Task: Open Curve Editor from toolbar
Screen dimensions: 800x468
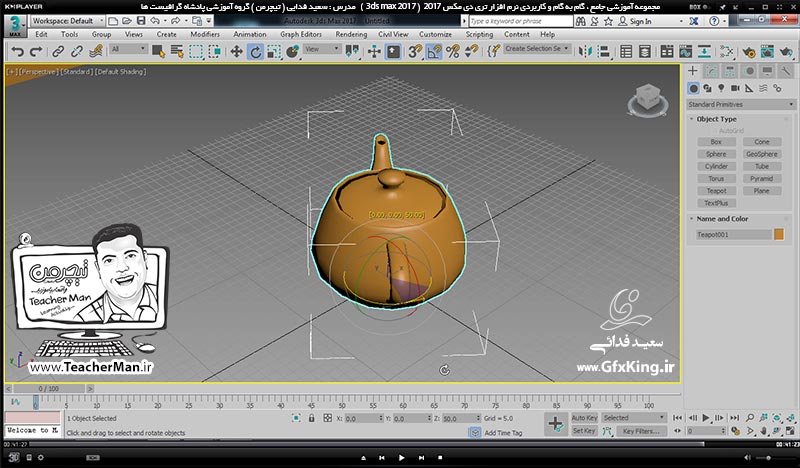Action: pos(685,52)
